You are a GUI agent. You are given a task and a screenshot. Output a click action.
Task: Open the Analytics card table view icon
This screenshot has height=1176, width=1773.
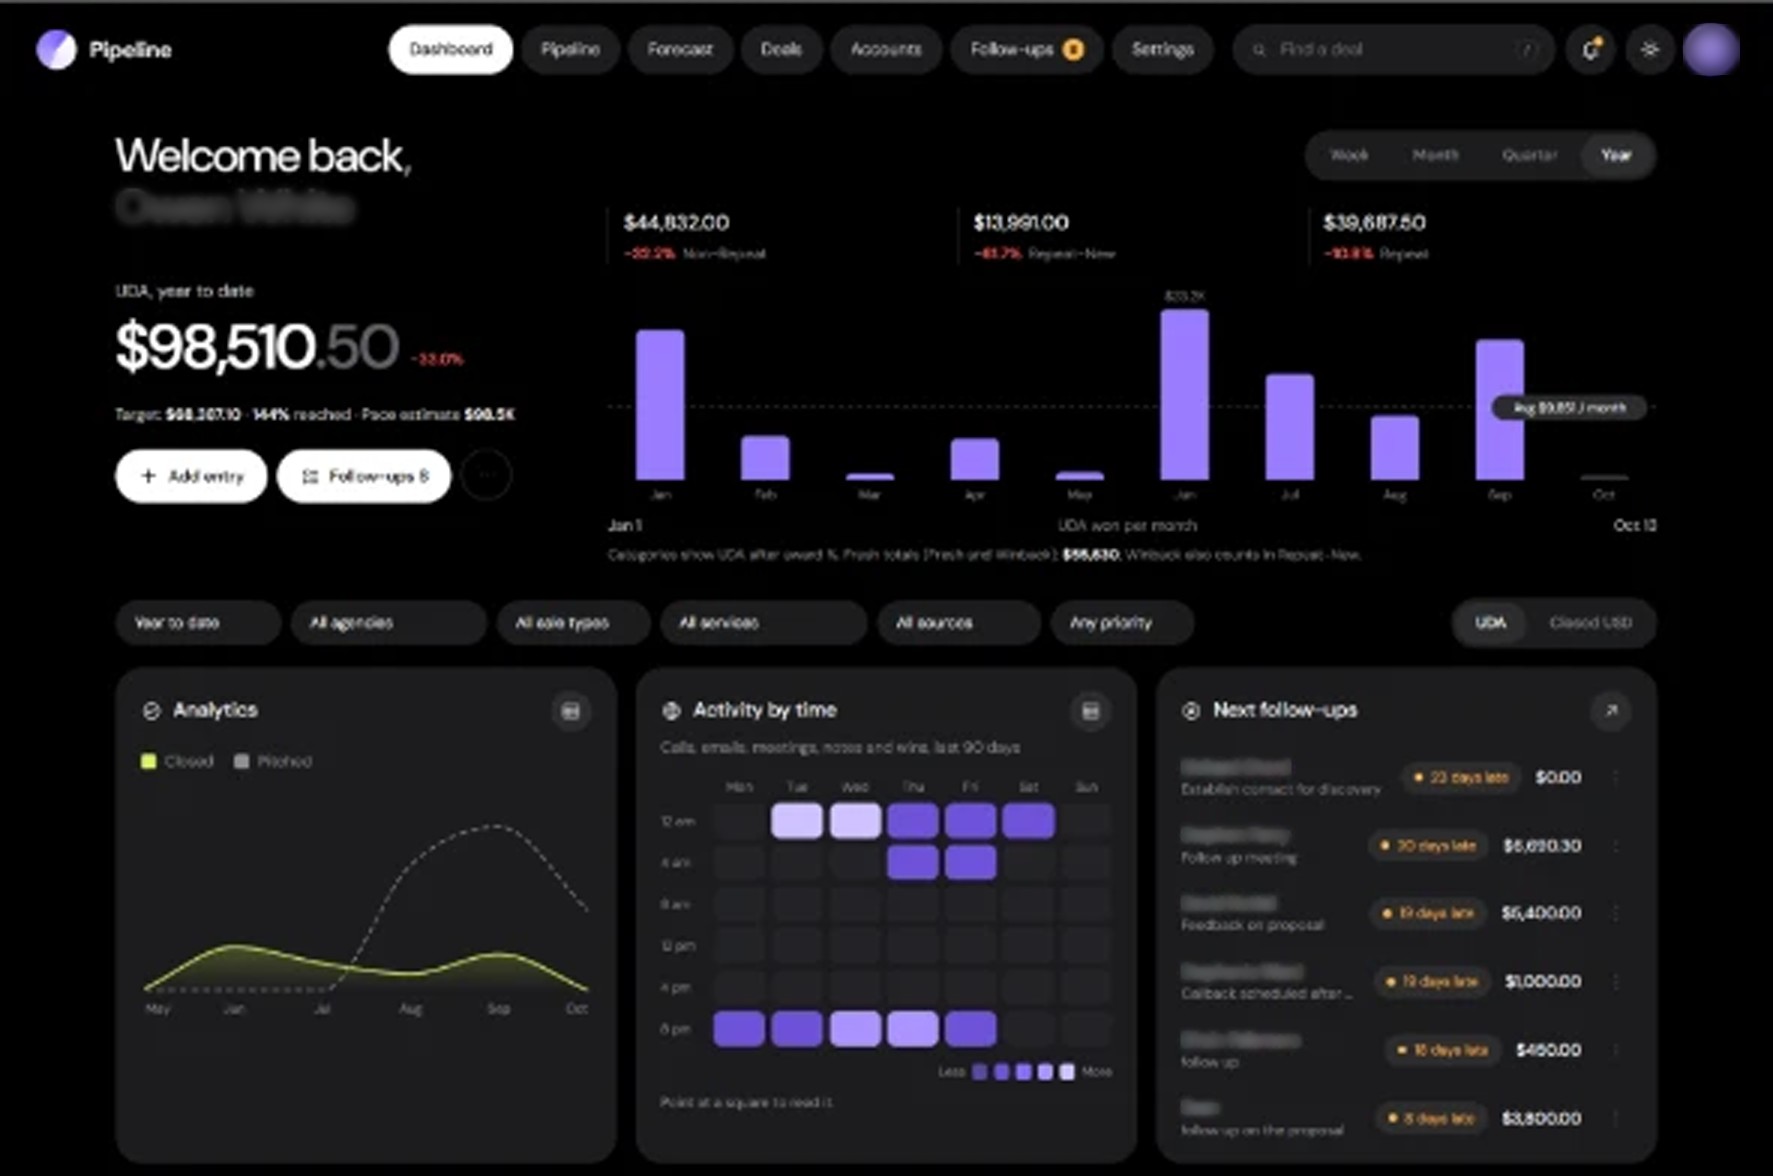(x=571, y=711)
